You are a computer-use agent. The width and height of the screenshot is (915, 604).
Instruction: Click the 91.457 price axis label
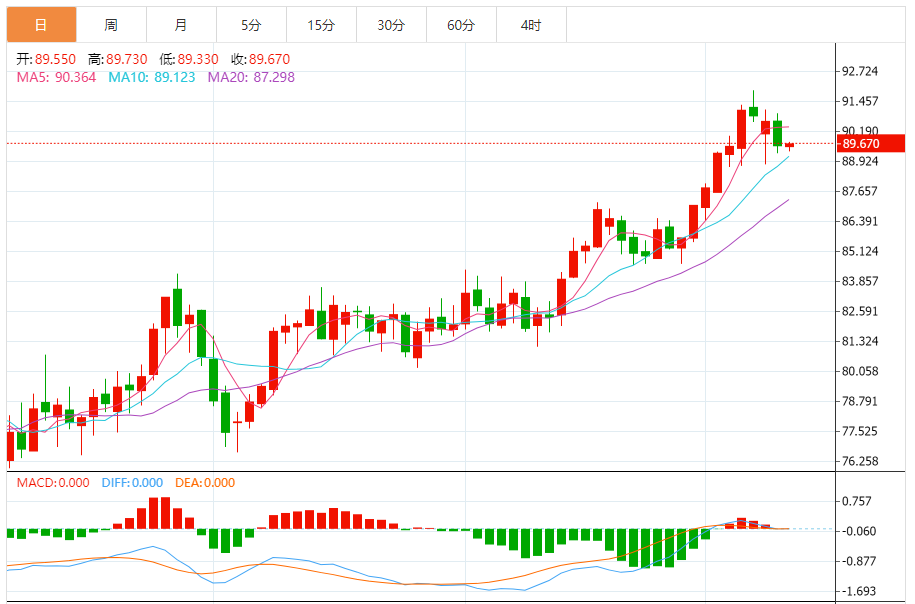coord(860,101)
